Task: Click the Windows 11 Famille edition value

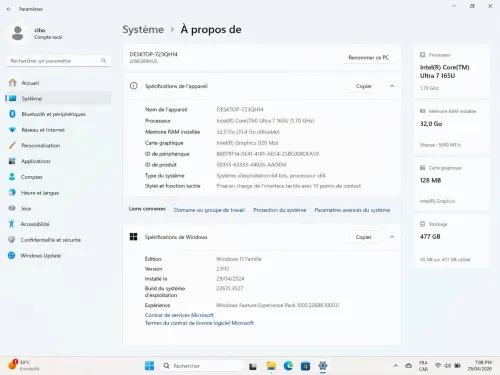Action: [x=239, y=259]
